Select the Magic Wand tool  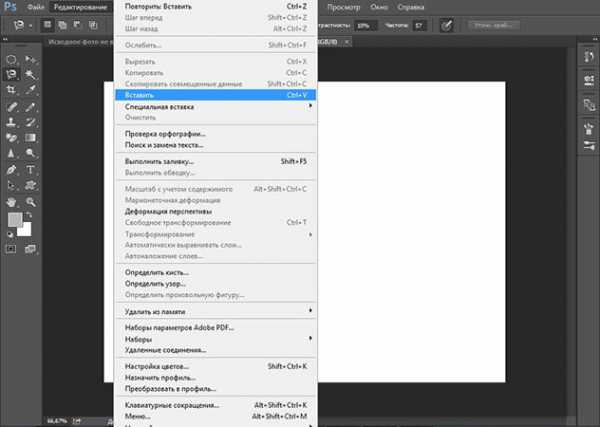click(x=30, y=74)
